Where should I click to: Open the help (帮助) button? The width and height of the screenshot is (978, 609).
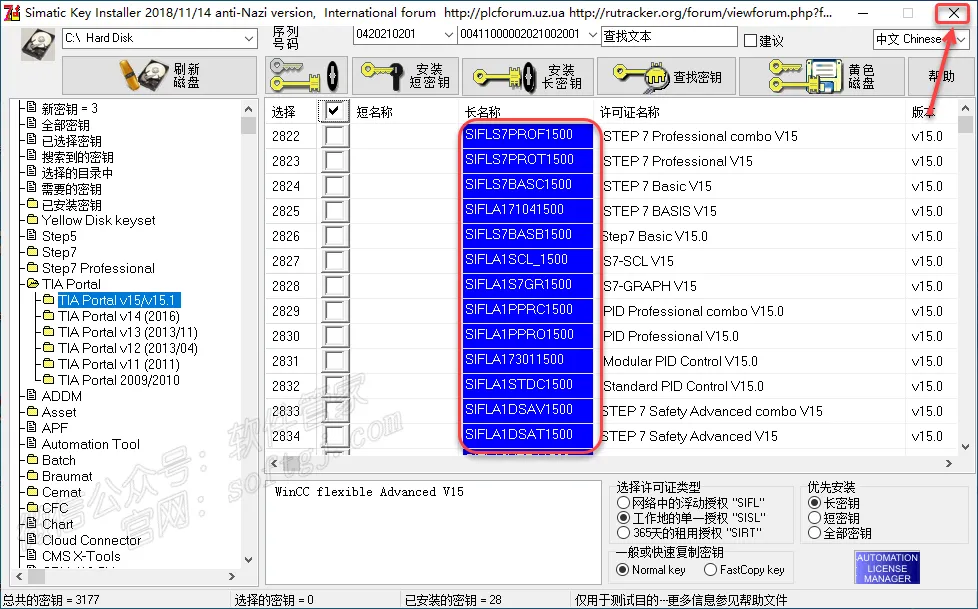[x=941, y=76]
